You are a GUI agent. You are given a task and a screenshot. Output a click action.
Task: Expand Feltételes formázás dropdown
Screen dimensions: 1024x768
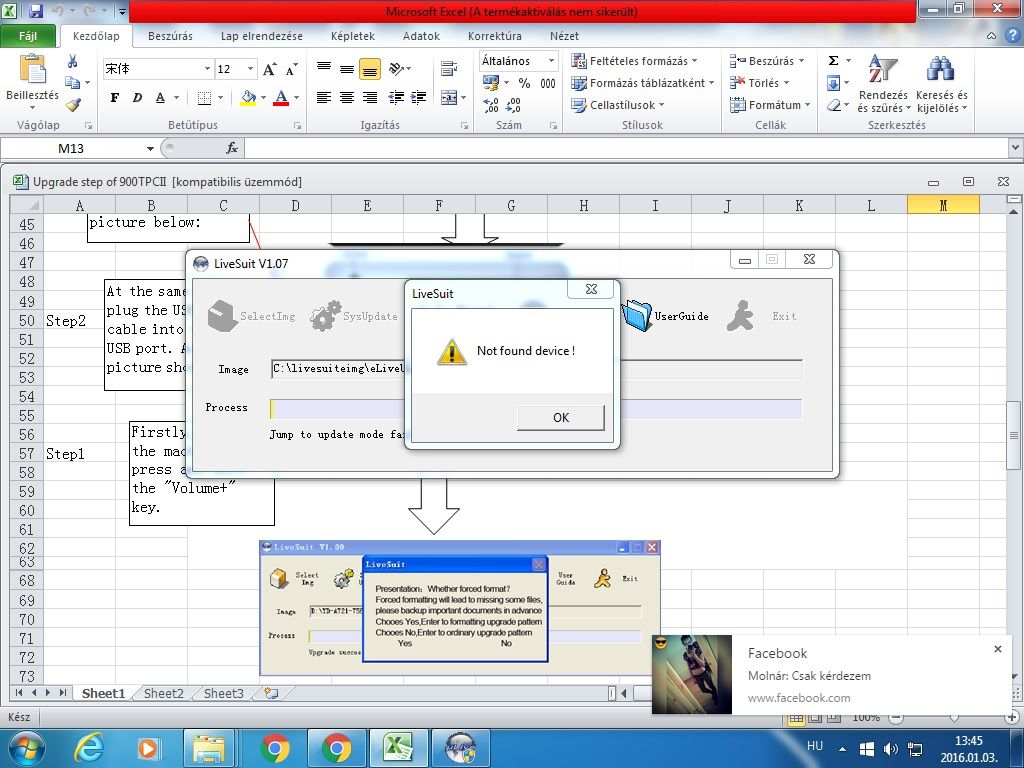694,61
